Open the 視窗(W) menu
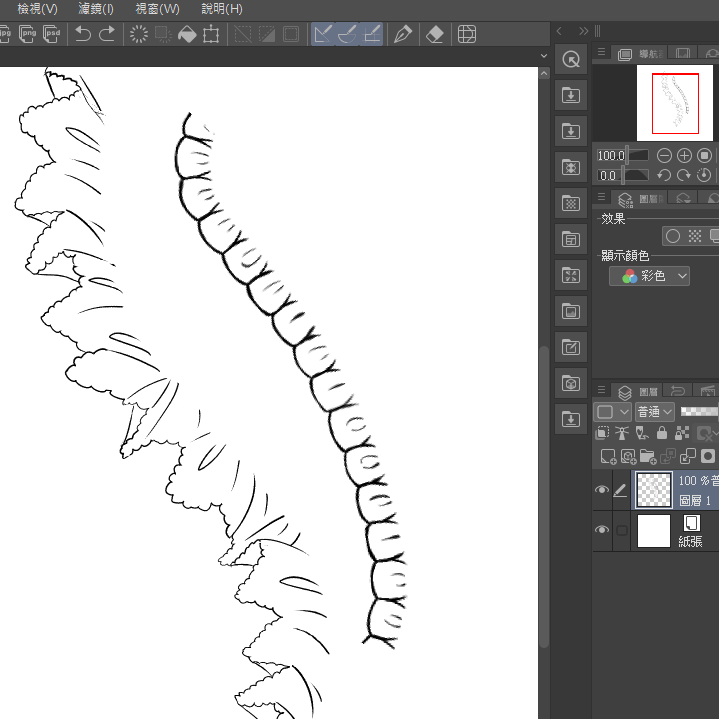Screen dimensions: 719x719 click(x=157, y=9)
